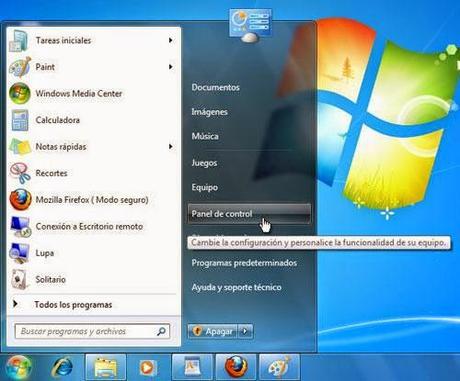This screenshot has height=381, width=460.
Task: Expand the Notas rápidas submenu arrow
Action: 171,146
